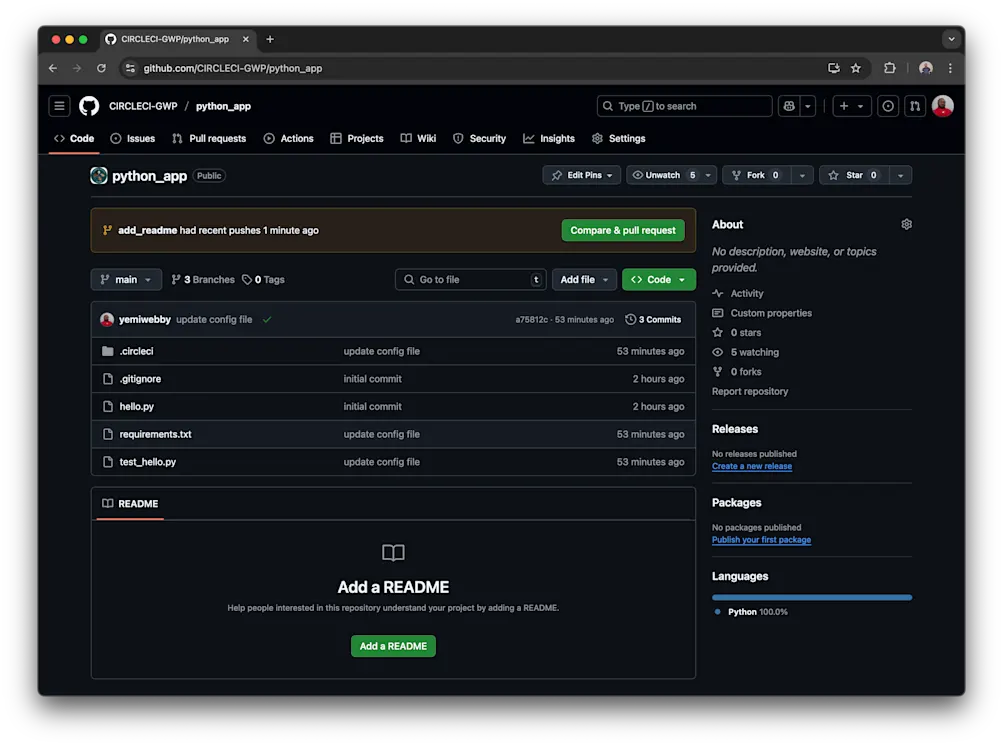Screen dimensions: 1003x746
Task: Click the .circleci folder icon
Action: [110, 351]
